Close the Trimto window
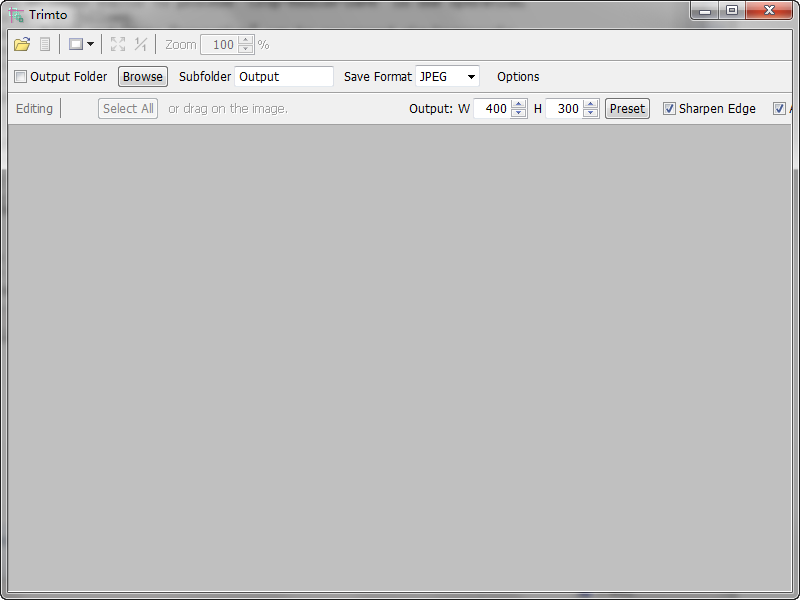The width and height of the screenshot is (800, 600). 769,11
